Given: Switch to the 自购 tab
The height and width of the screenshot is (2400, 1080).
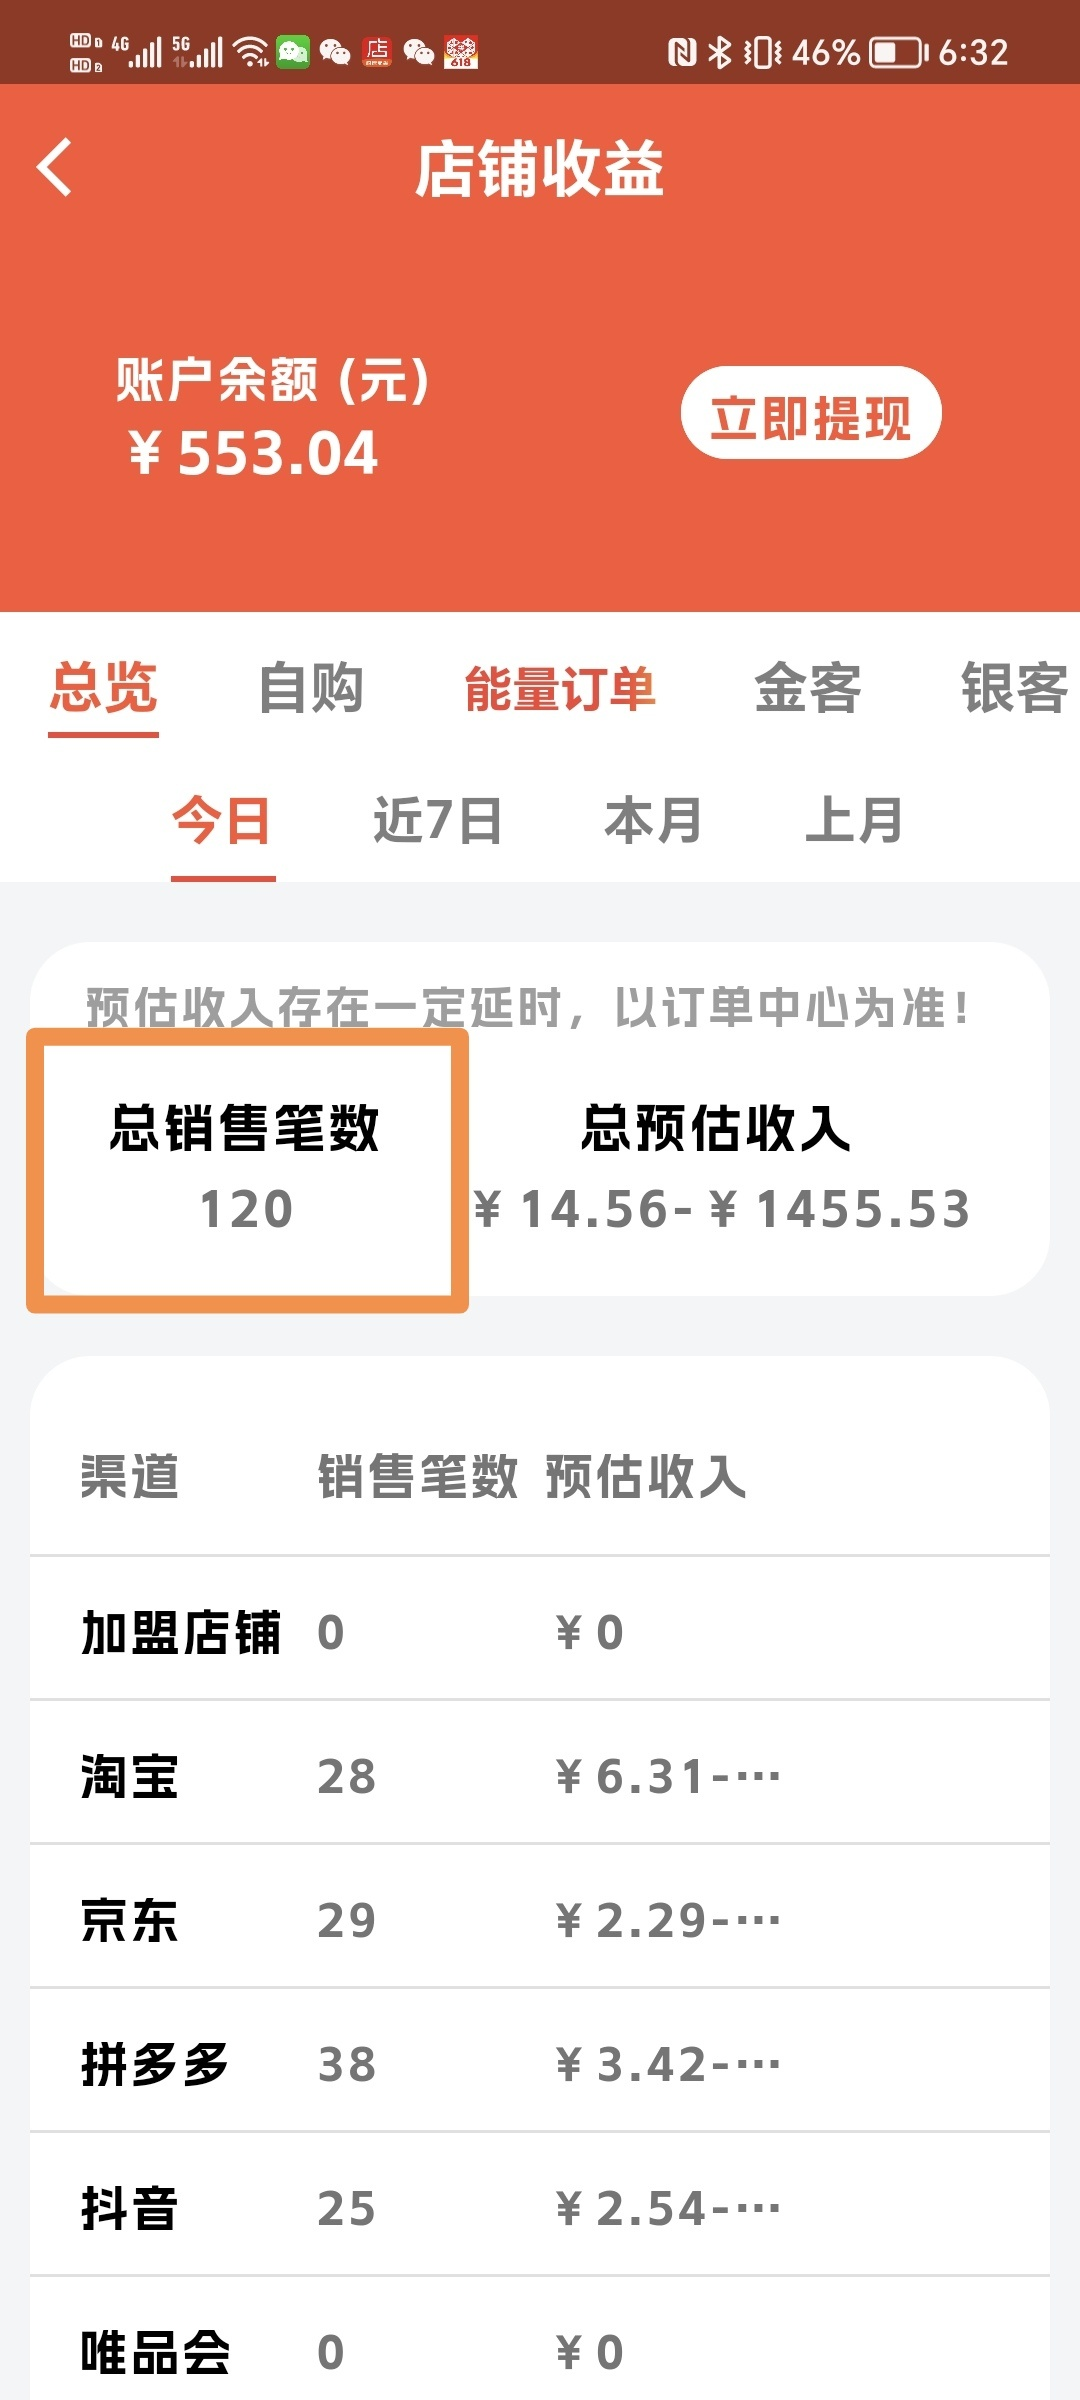Looking at the screenshot, I should 310,689.
